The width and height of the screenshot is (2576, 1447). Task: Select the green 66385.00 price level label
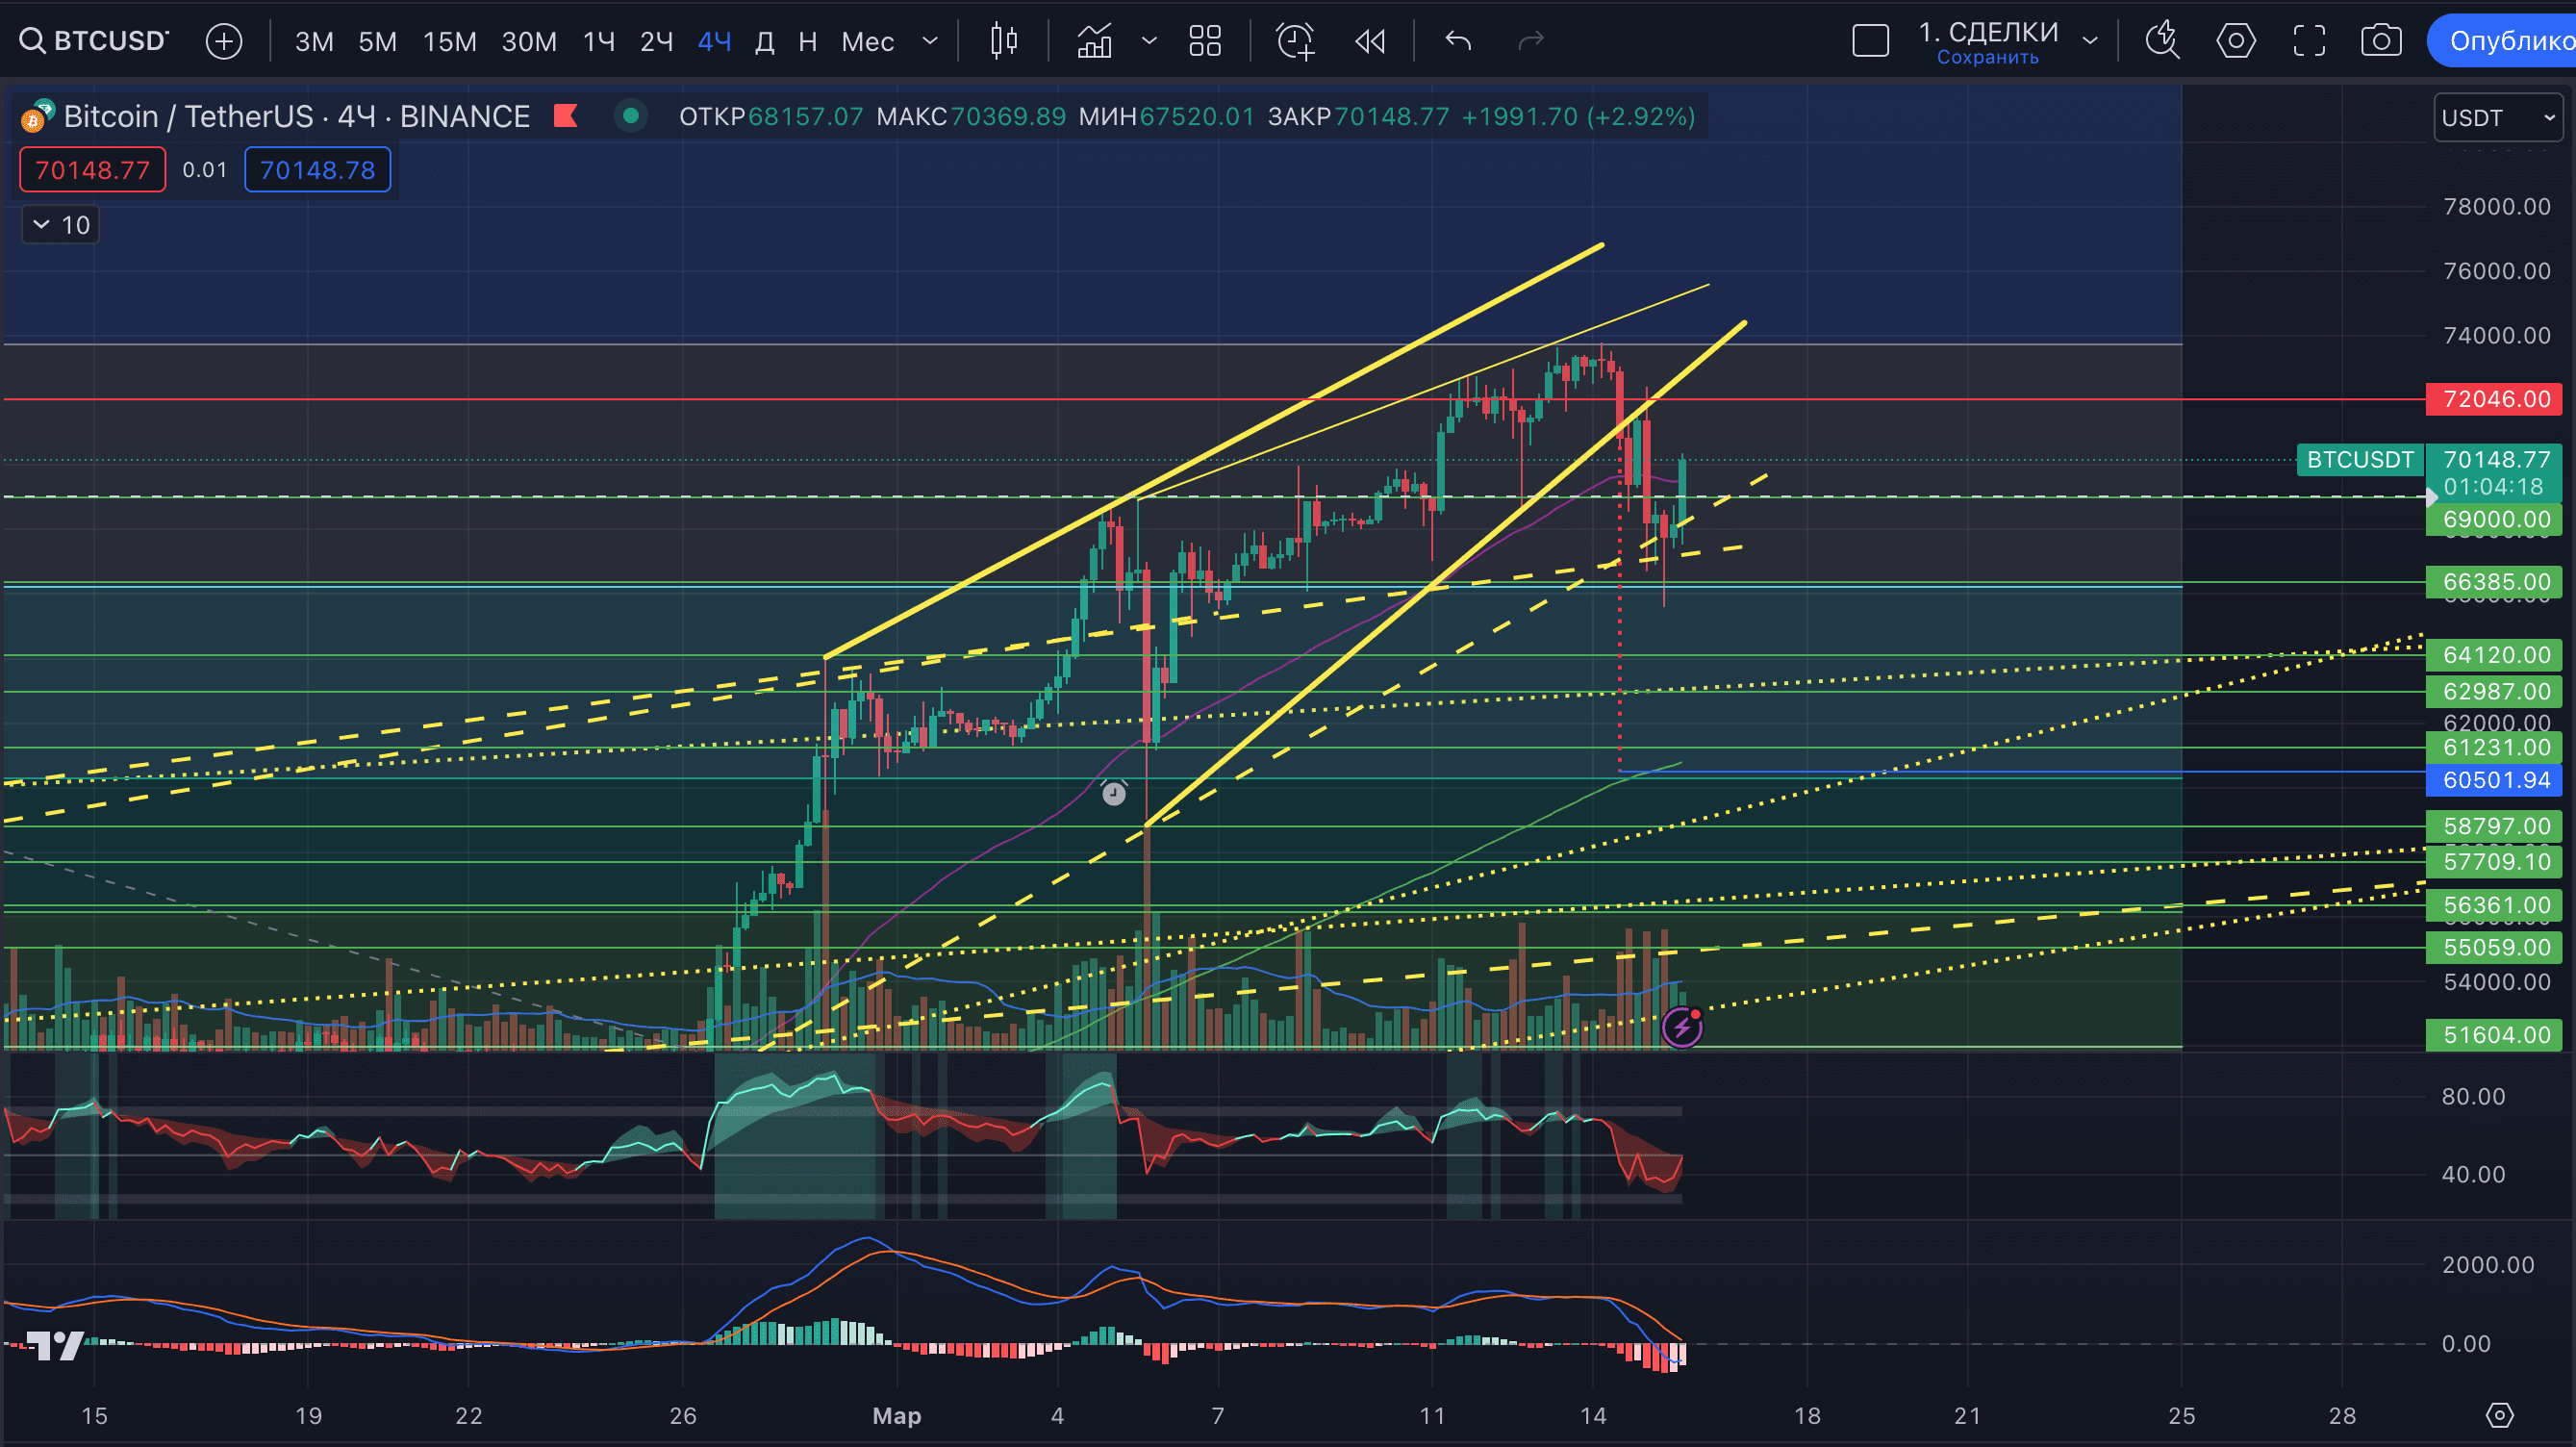coord(2494,582)
